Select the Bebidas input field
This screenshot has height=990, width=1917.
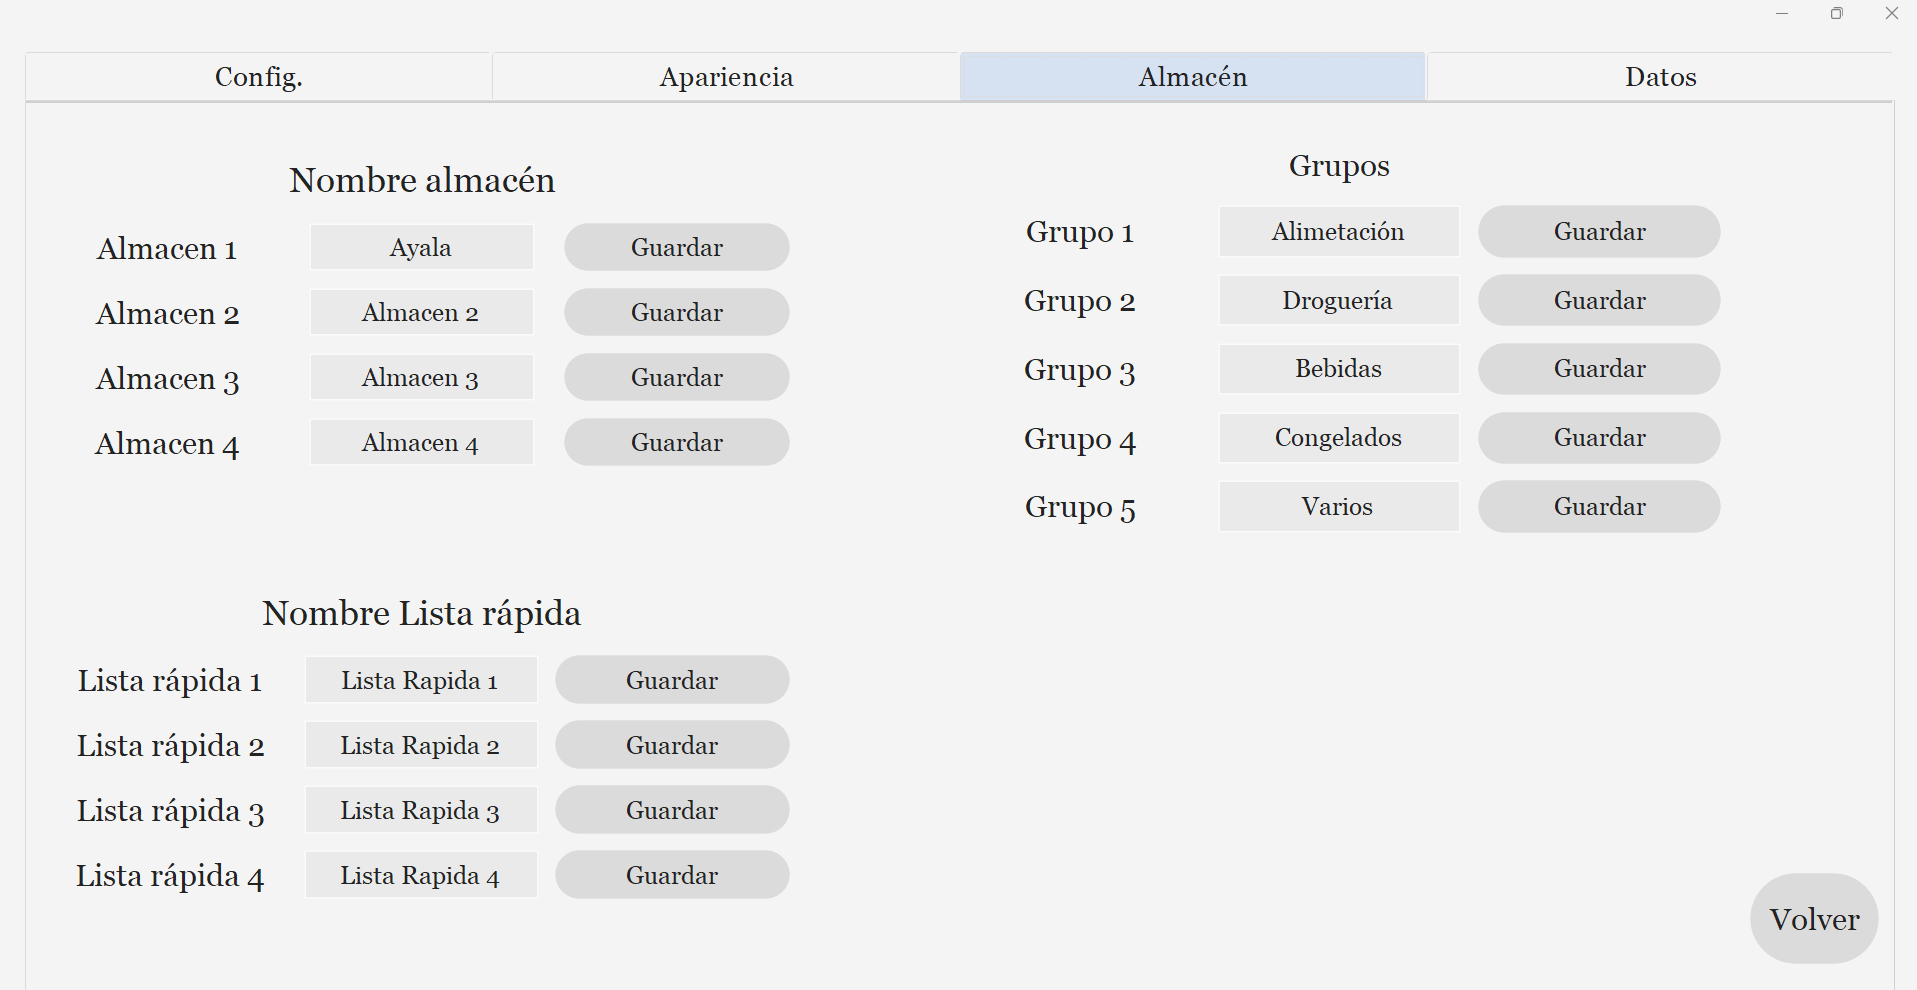pyautogui.click(x=1339, y=369)
